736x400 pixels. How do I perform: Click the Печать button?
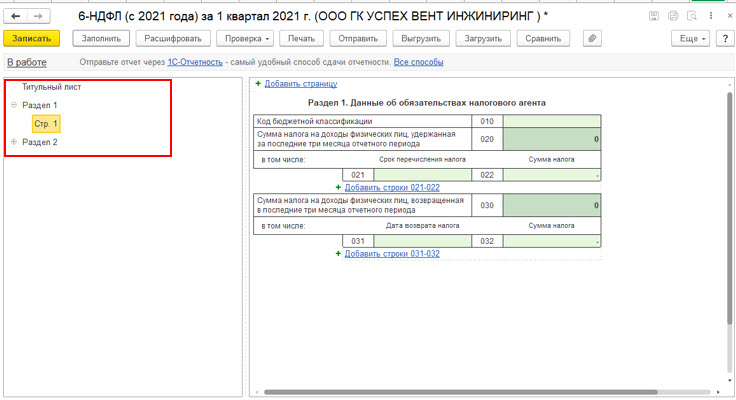coord(301,38)
